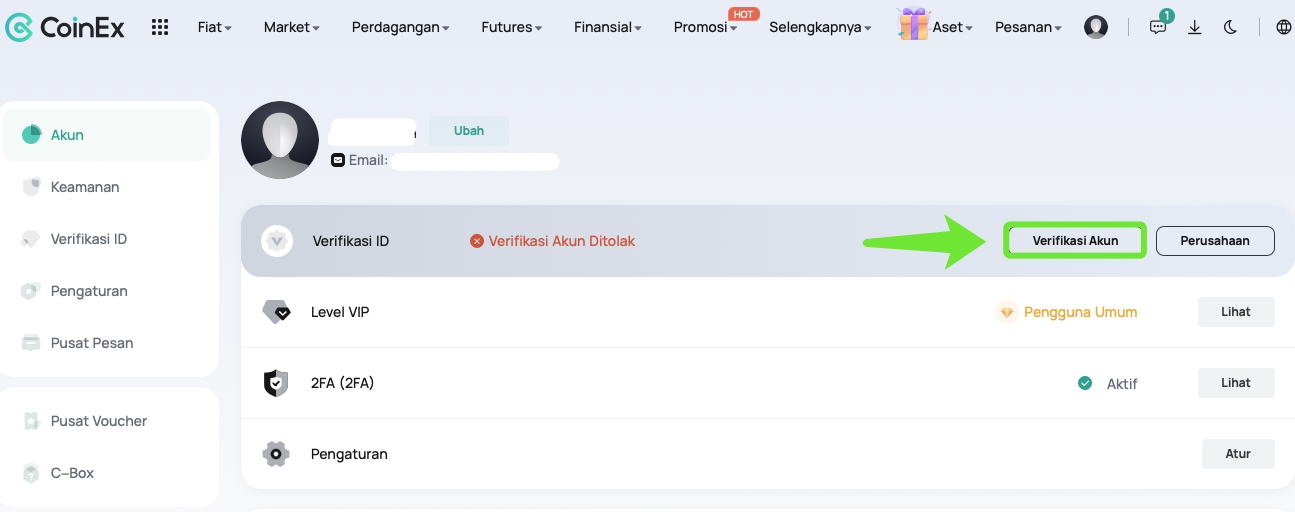The height and width of the screenshot is (512, 1295).
Task: Open the user profile avatar icon in header
Action: click(1096, 27)
